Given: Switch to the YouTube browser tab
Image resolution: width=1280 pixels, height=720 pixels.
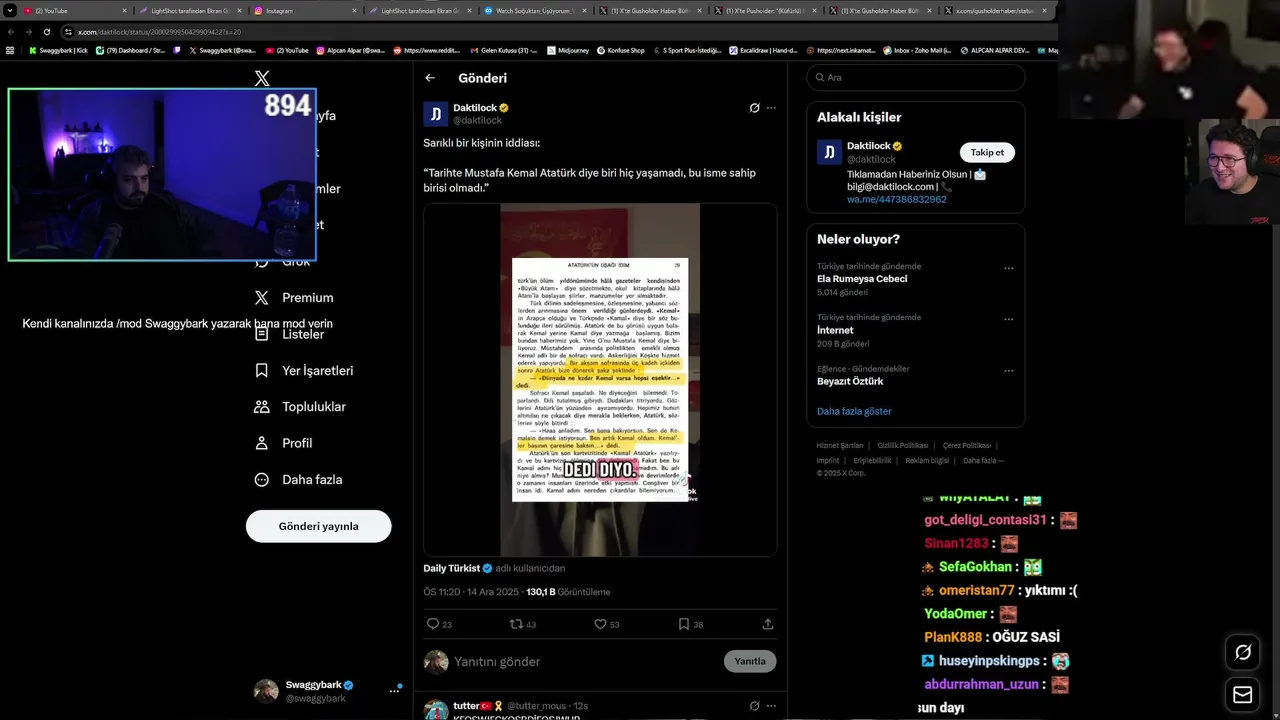Looking at the screenshot, I should coord(75,10).
